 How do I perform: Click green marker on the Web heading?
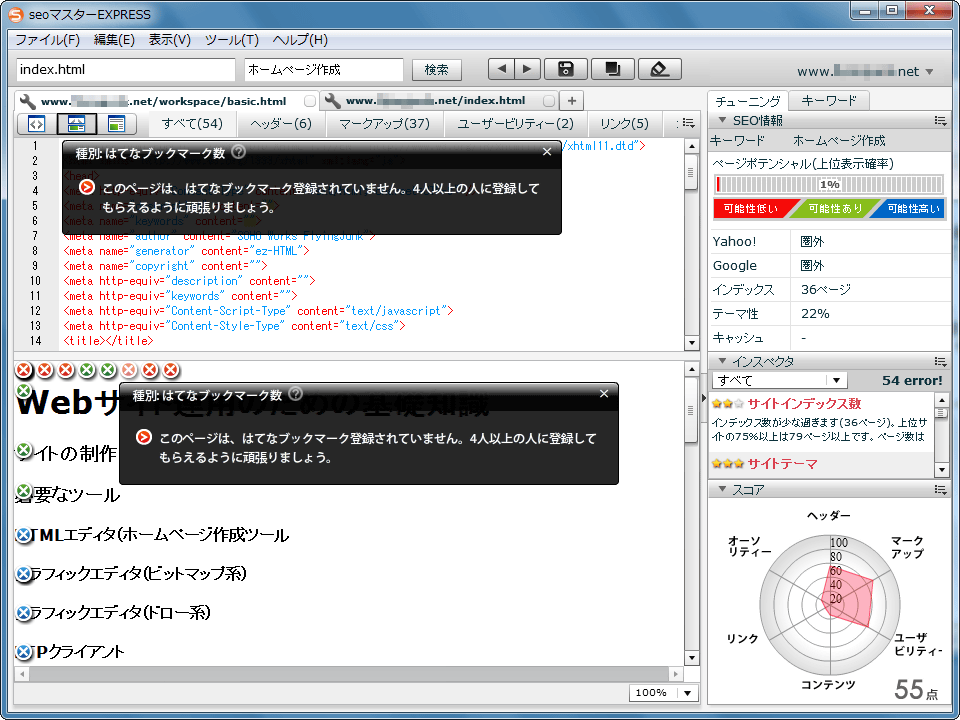pyautogui.click(x=23, y=391)
